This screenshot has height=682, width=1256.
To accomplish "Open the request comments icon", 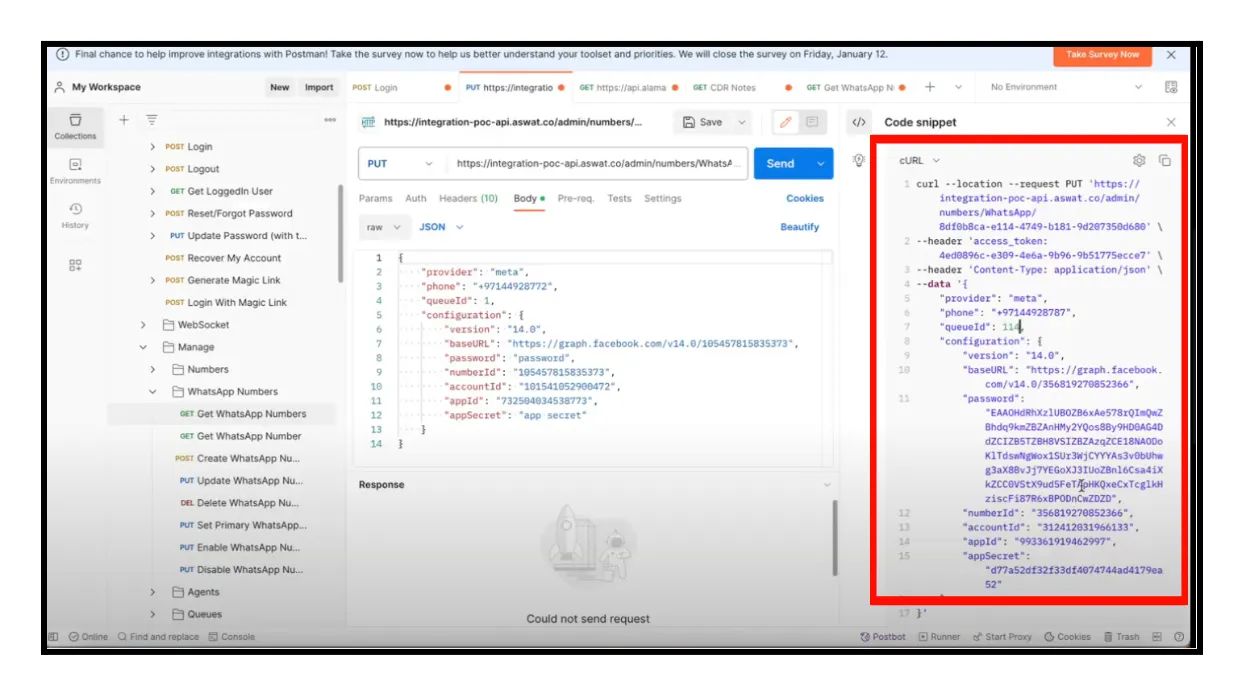I will coord(811,122).
